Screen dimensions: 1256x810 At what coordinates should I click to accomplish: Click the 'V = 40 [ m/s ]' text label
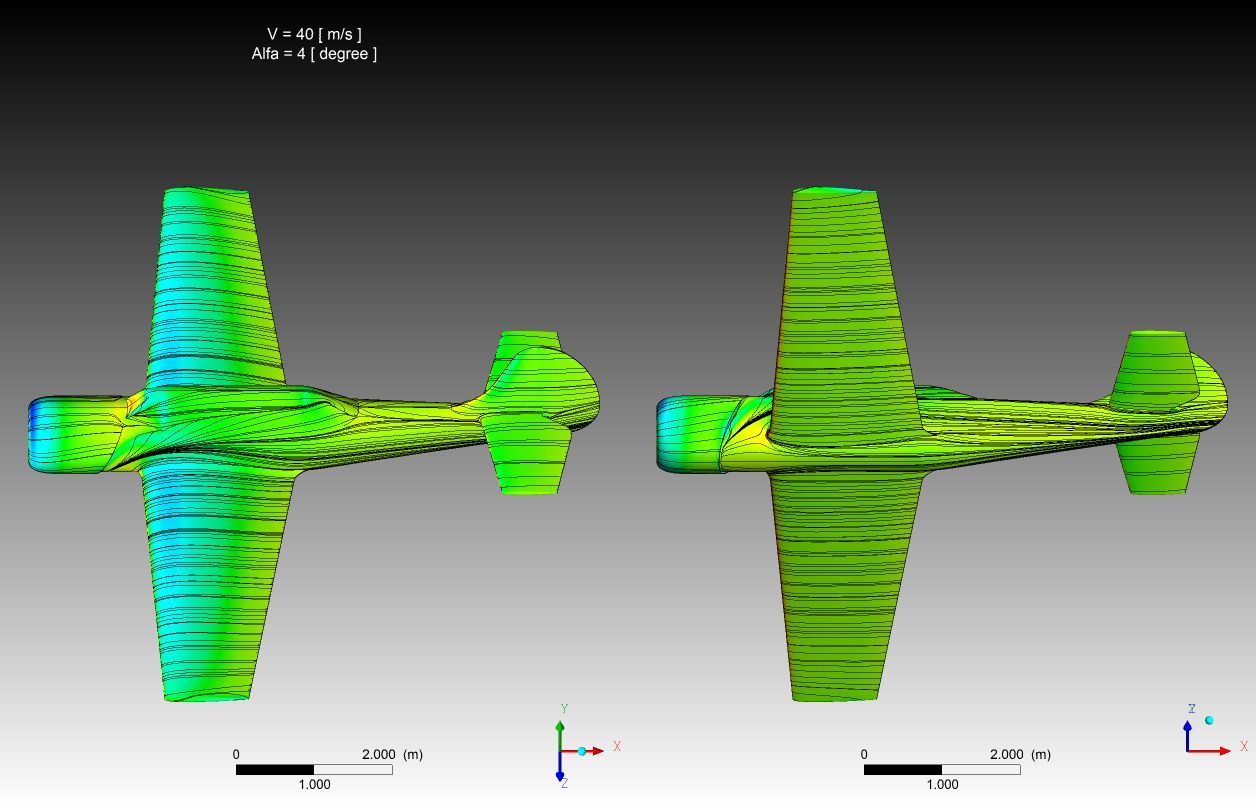click(314, 34)
